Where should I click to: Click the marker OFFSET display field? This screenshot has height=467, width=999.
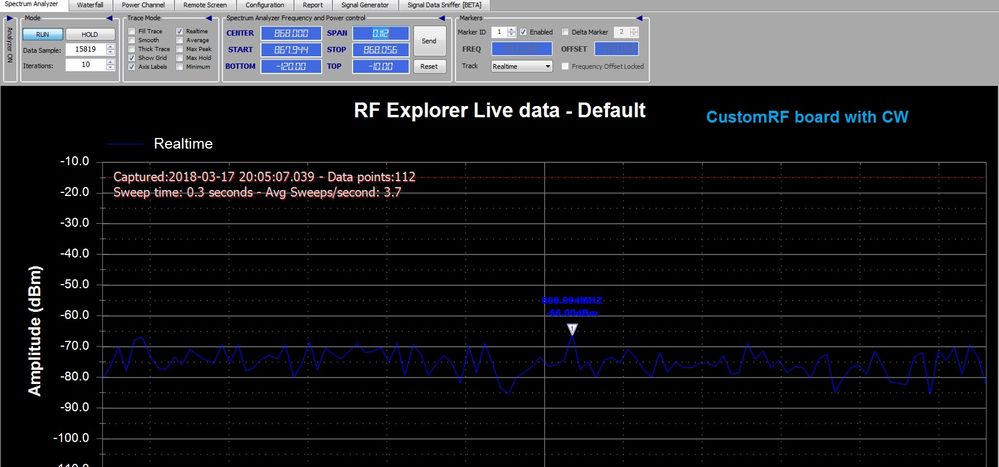coord(616,49)
